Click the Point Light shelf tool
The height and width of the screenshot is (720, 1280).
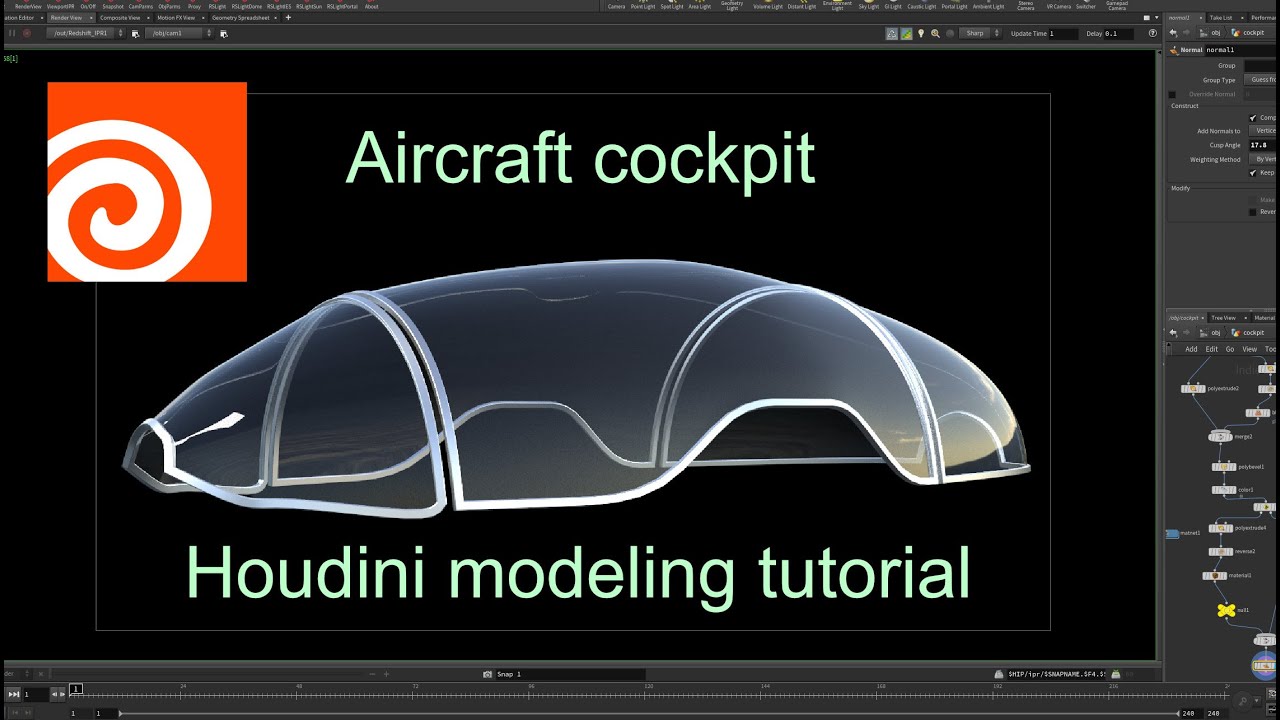(643, 7)
